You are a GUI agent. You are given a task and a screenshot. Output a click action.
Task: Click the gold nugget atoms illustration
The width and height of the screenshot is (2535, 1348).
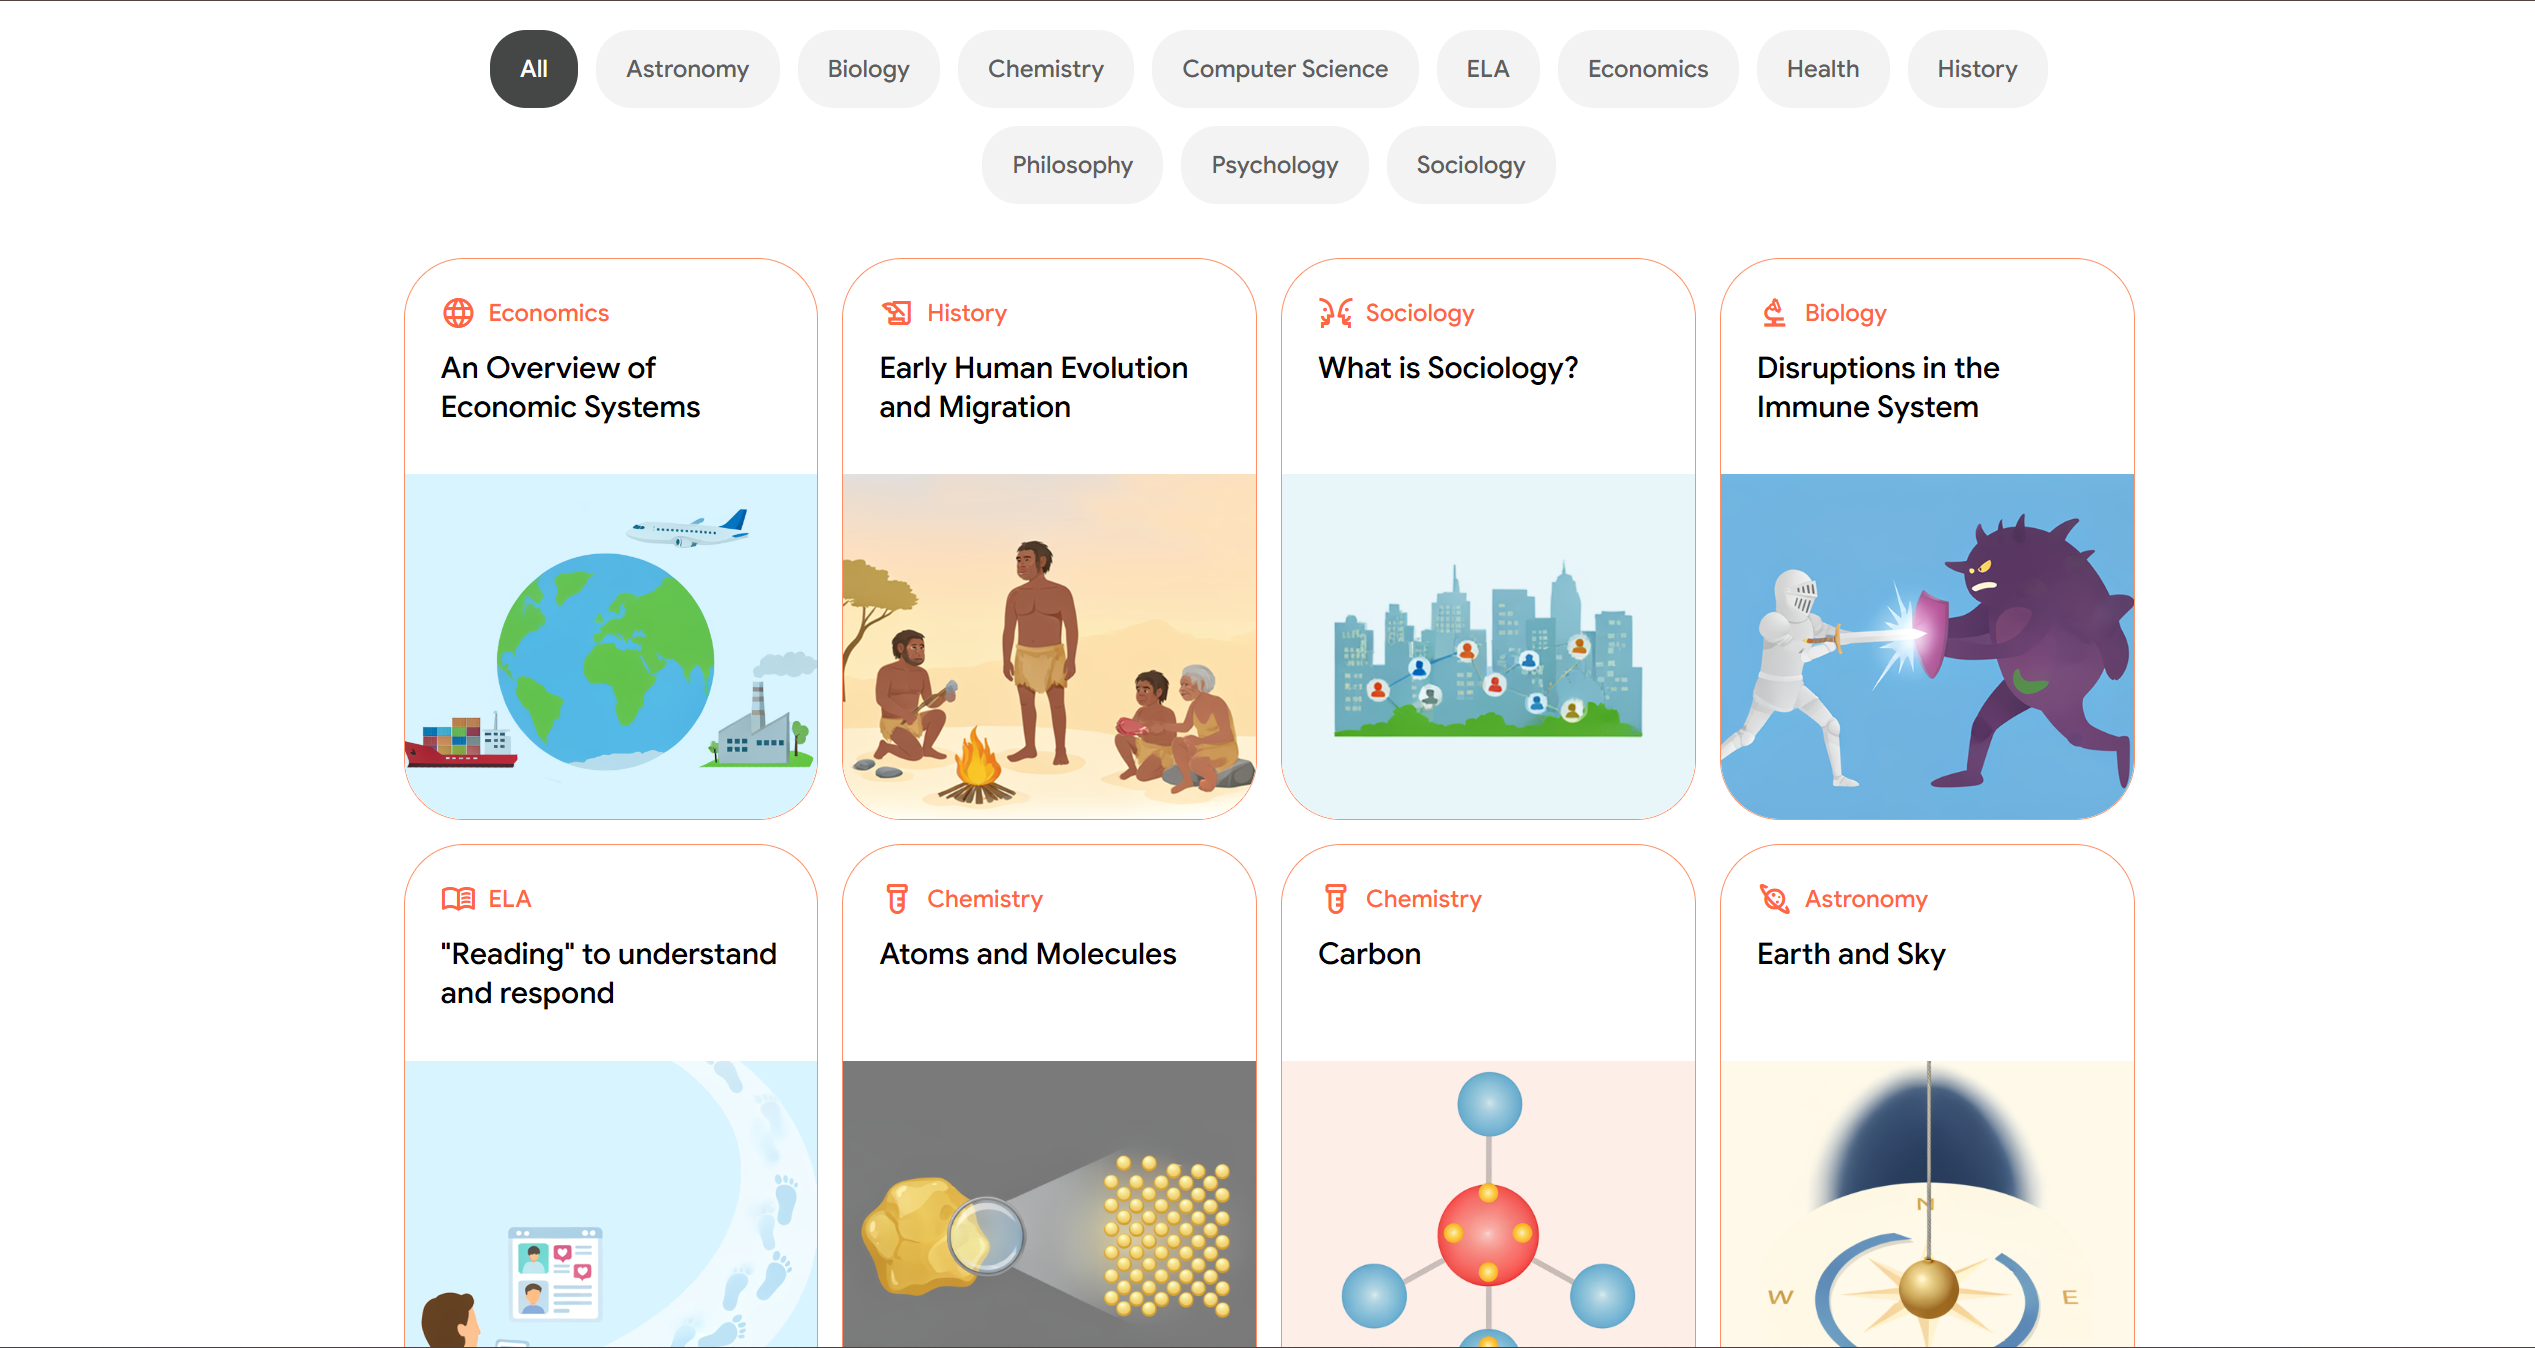point(1049,1204)
